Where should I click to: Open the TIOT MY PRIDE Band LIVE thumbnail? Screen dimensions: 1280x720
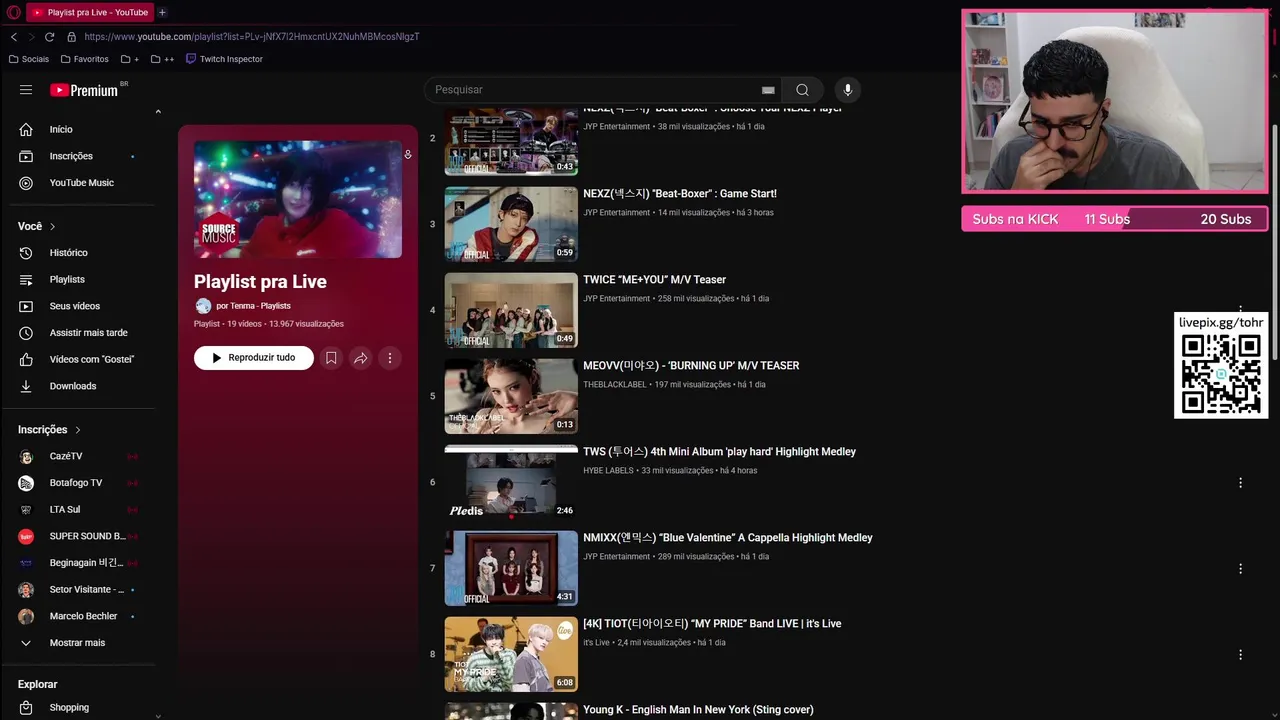511,654
